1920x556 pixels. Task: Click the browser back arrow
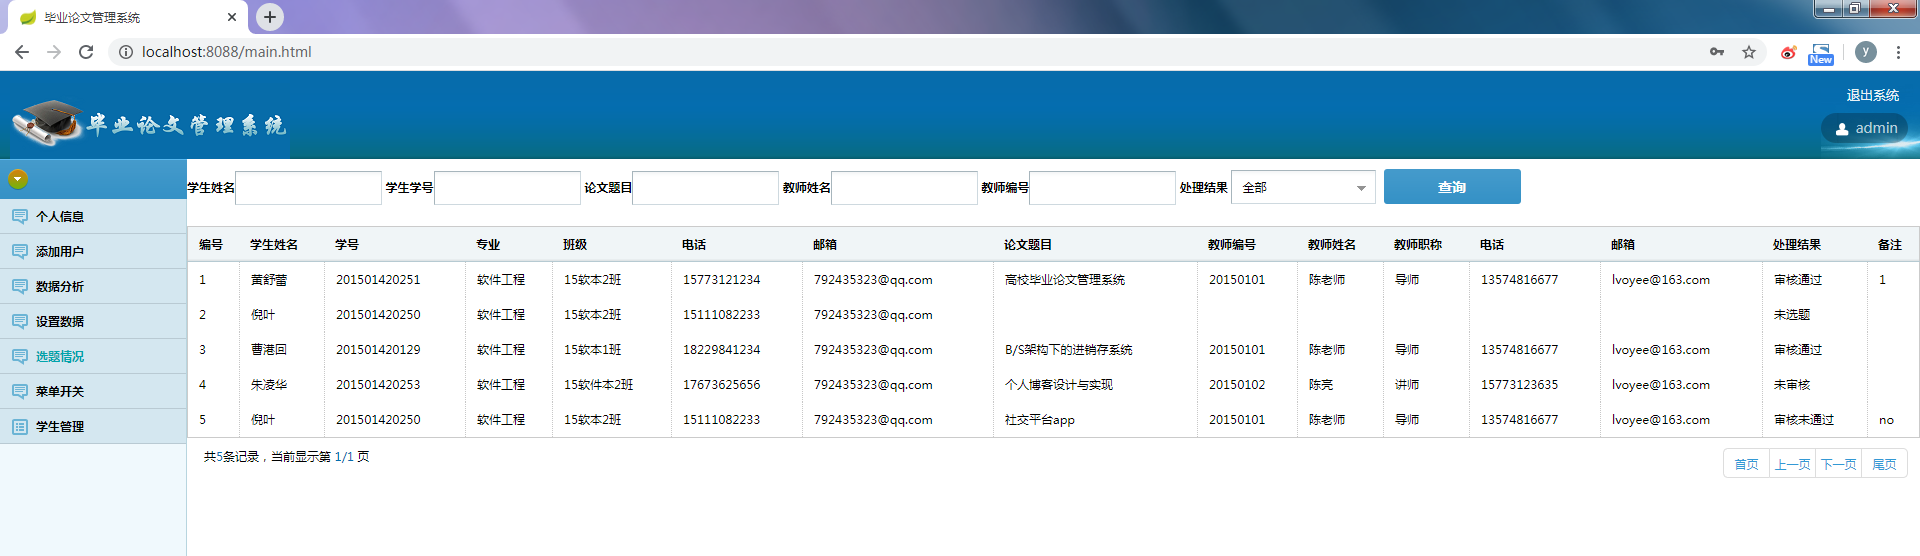(x=22, y=52)
